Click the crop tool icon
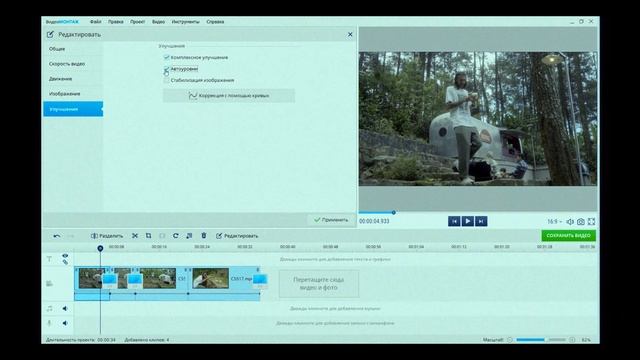Screen dimensions: 640x360 tap(149, 236)
